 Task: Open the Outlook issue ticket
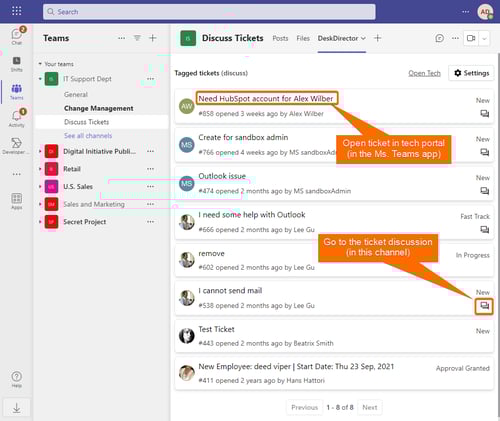[222, 176]
